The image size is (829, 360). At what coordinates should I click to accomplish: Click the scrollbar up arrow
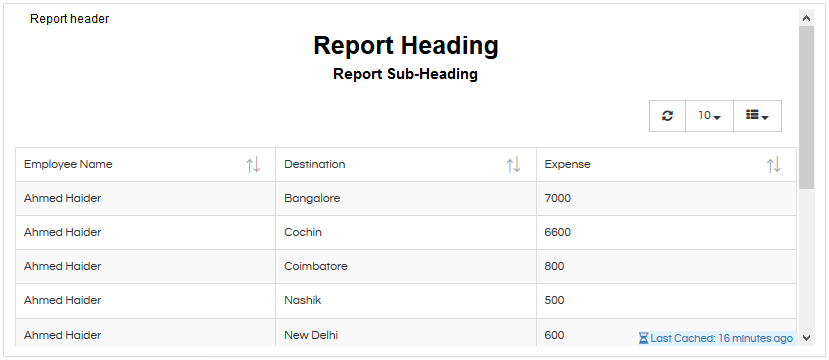coord(806,18)
